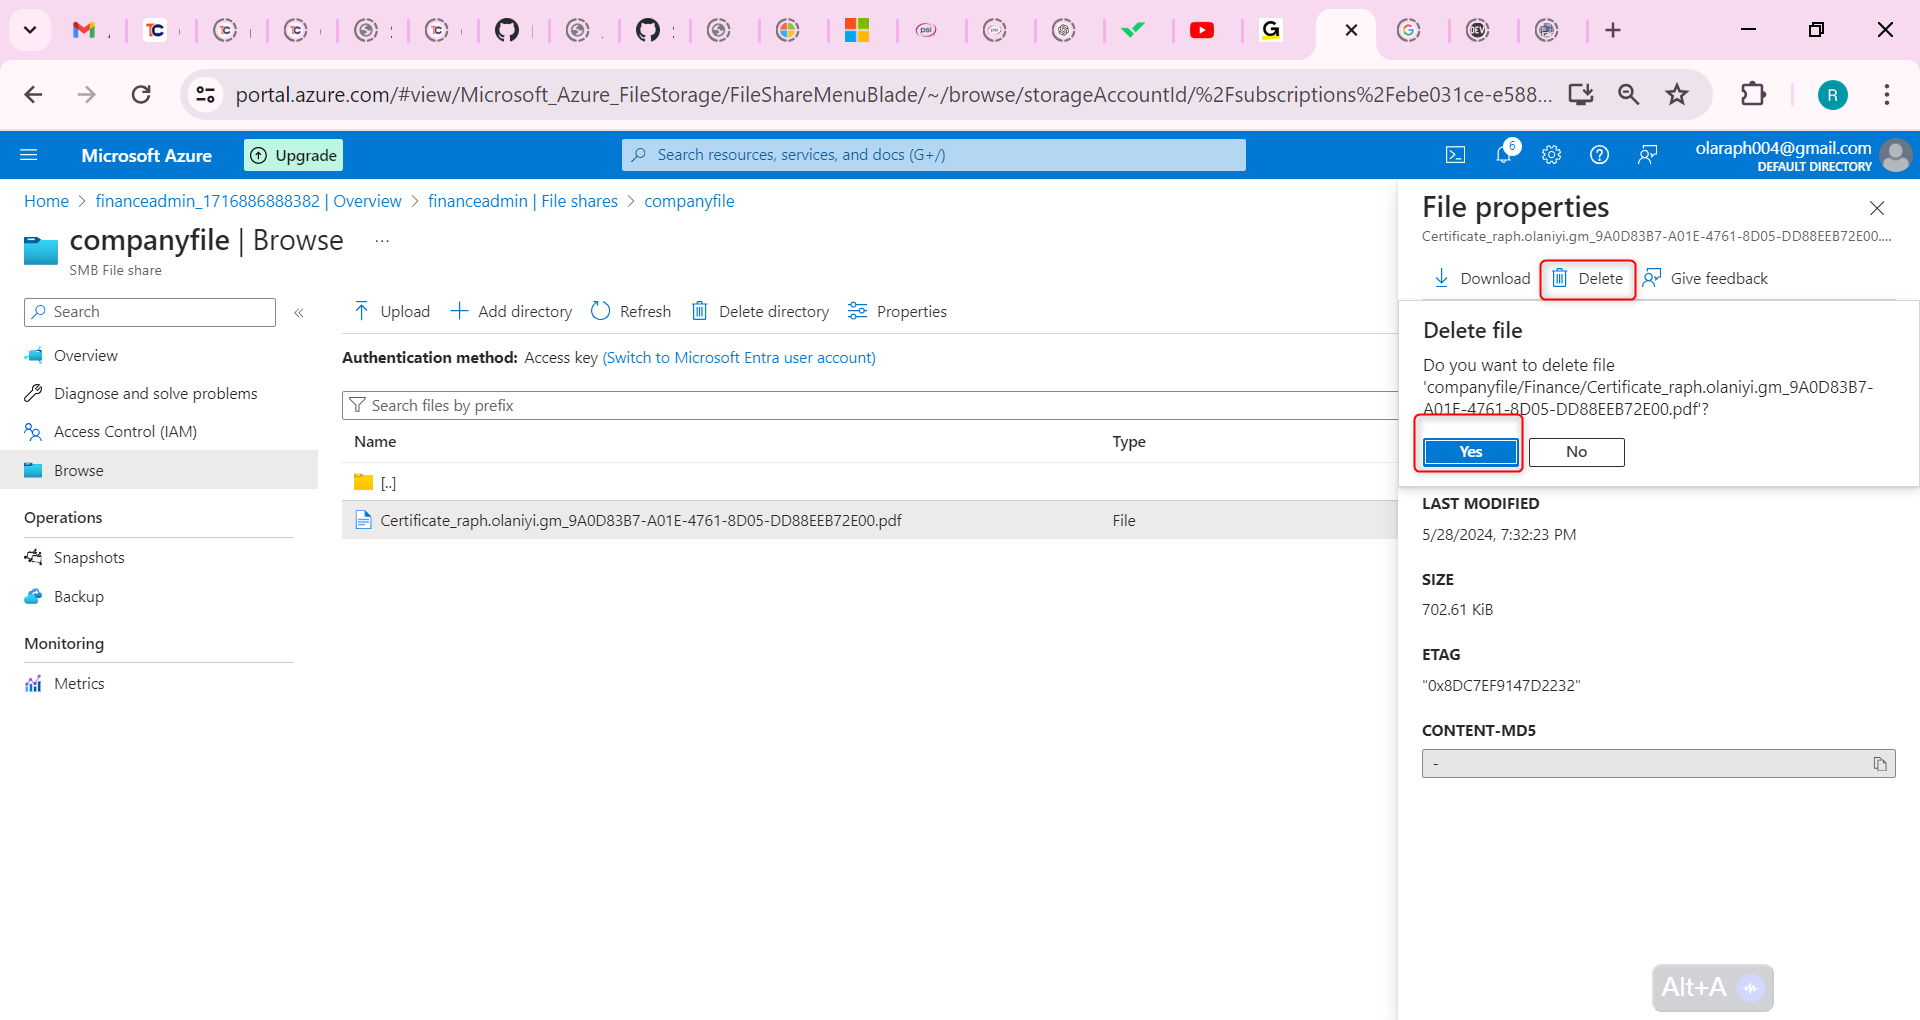Go to Microsoft Azure home logo
Image resolution: width=1920 pixels, height=1020 pixels.
(147, 155)
